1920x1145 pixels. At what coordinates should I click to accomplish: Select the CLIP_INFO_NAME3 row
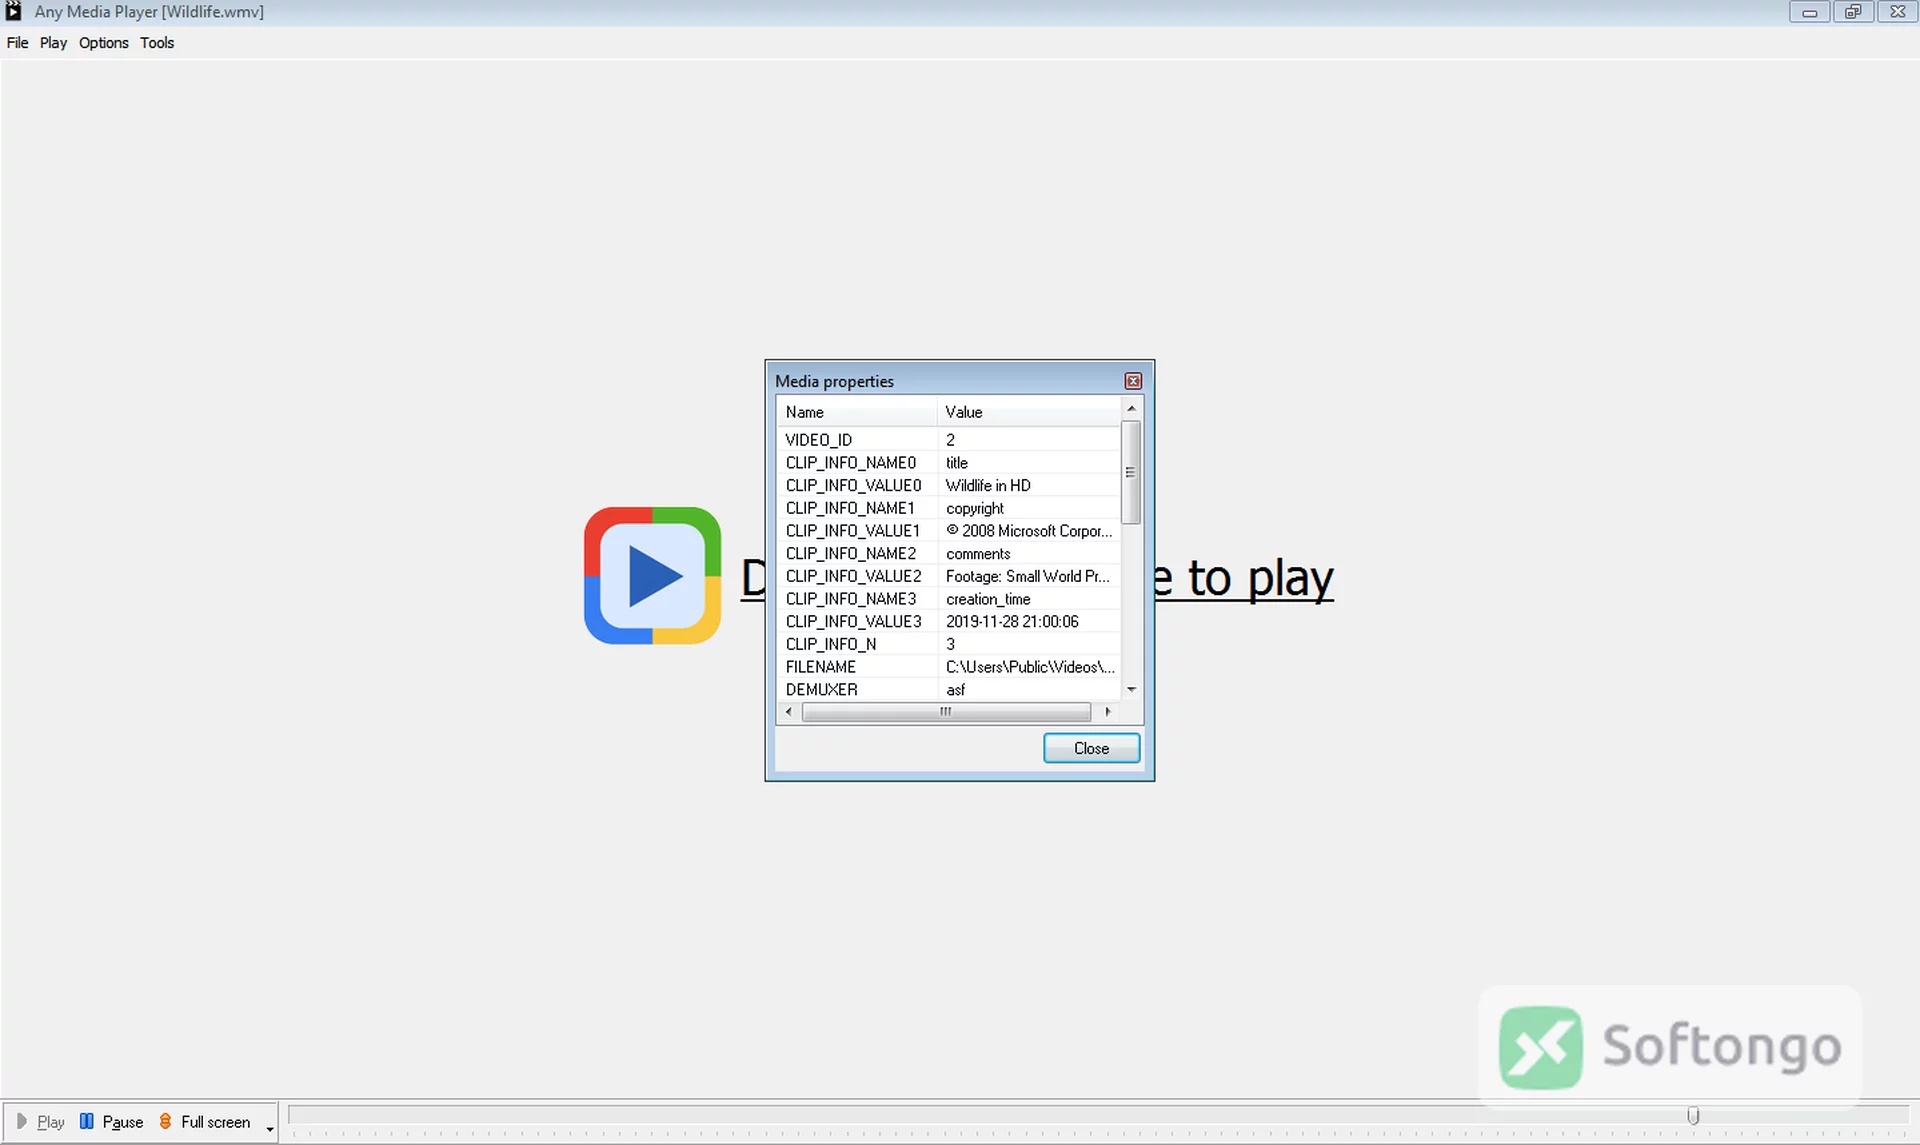949,599
